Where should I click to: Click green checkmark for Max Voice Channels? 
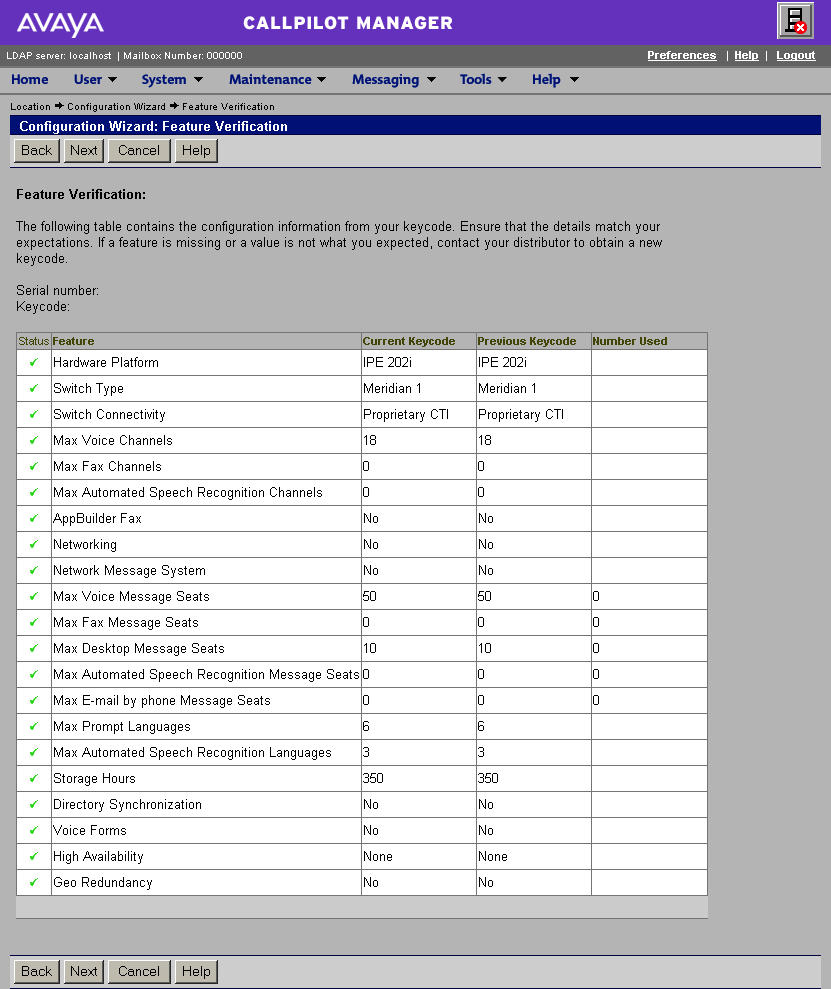(33, 440)
